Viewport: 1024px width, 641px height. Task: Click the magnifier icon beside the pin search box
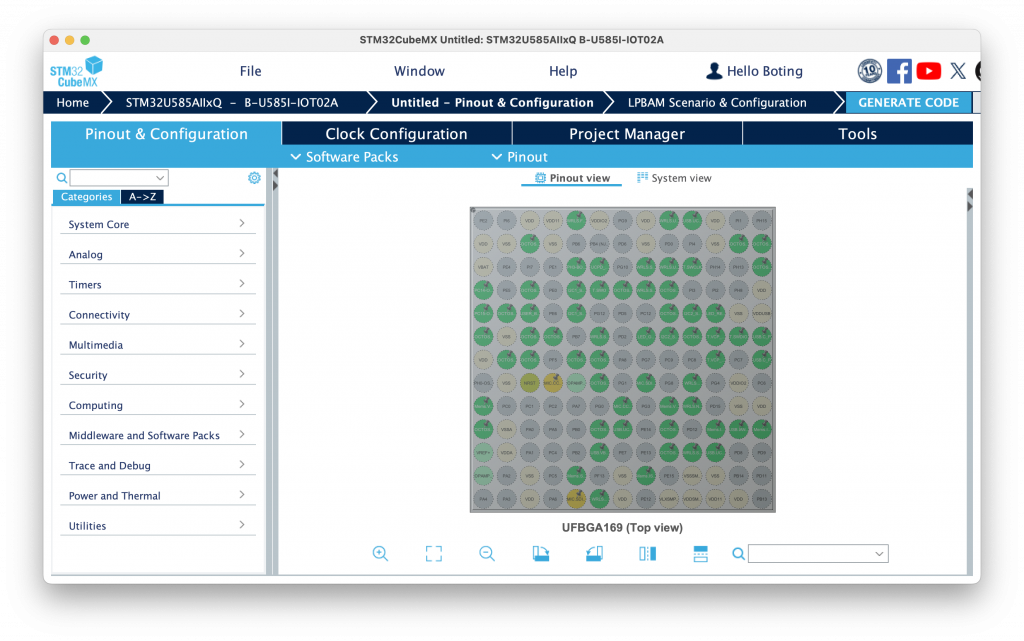tap(738, 554)
